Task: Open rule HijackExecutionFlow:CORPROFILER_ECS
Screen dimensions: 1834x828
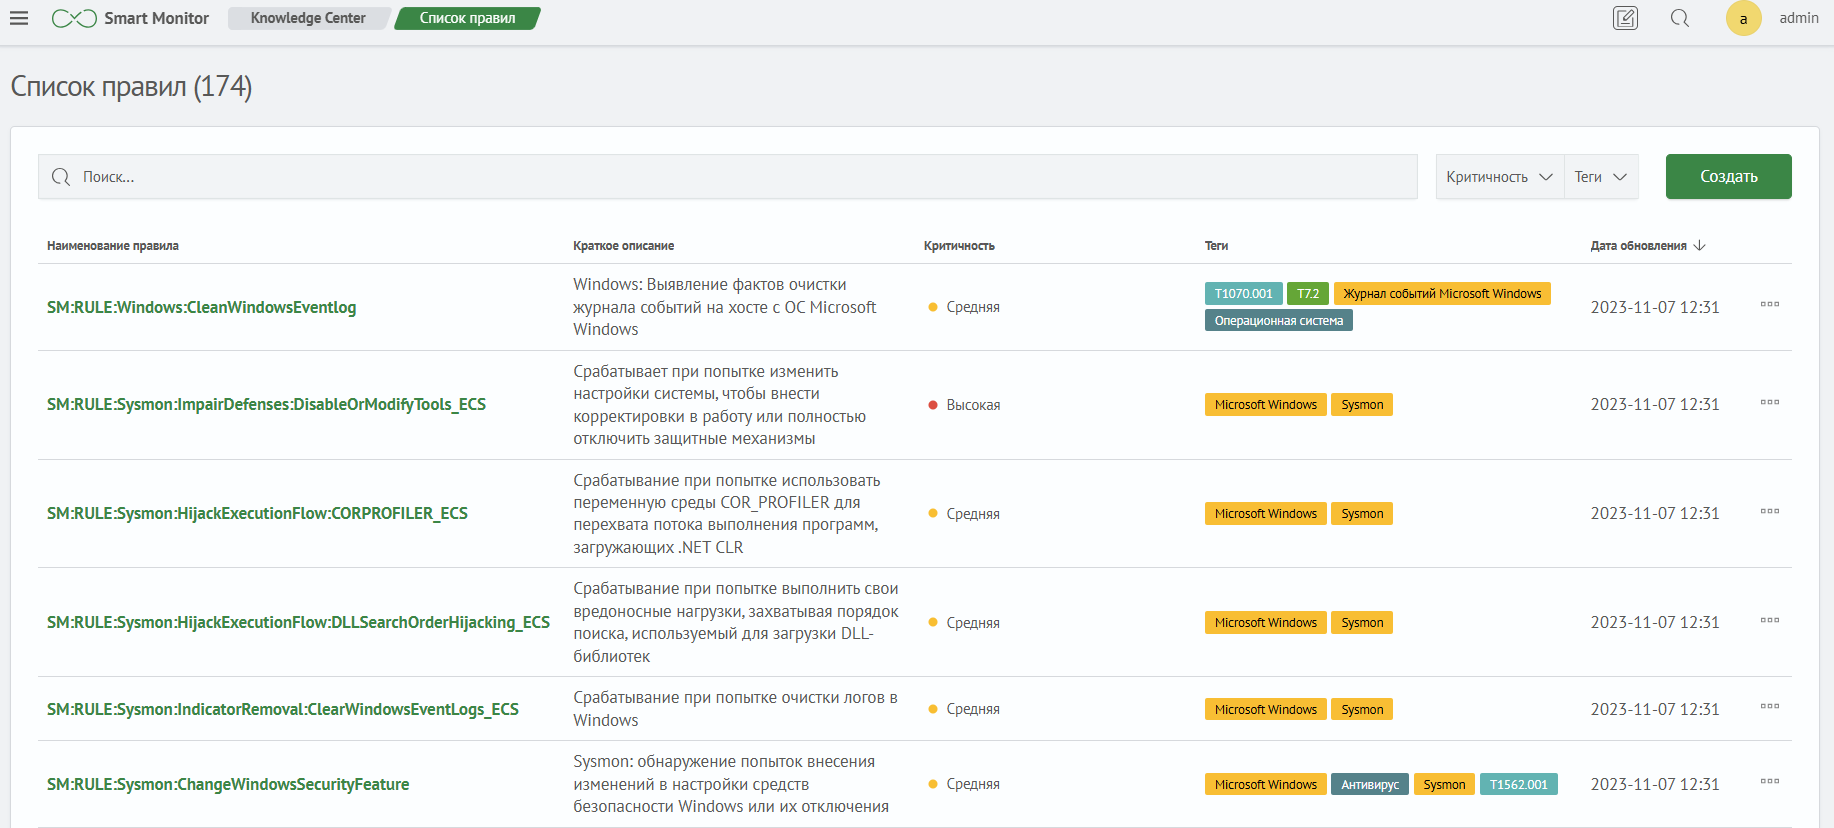Action: click(x=257, y=513)
